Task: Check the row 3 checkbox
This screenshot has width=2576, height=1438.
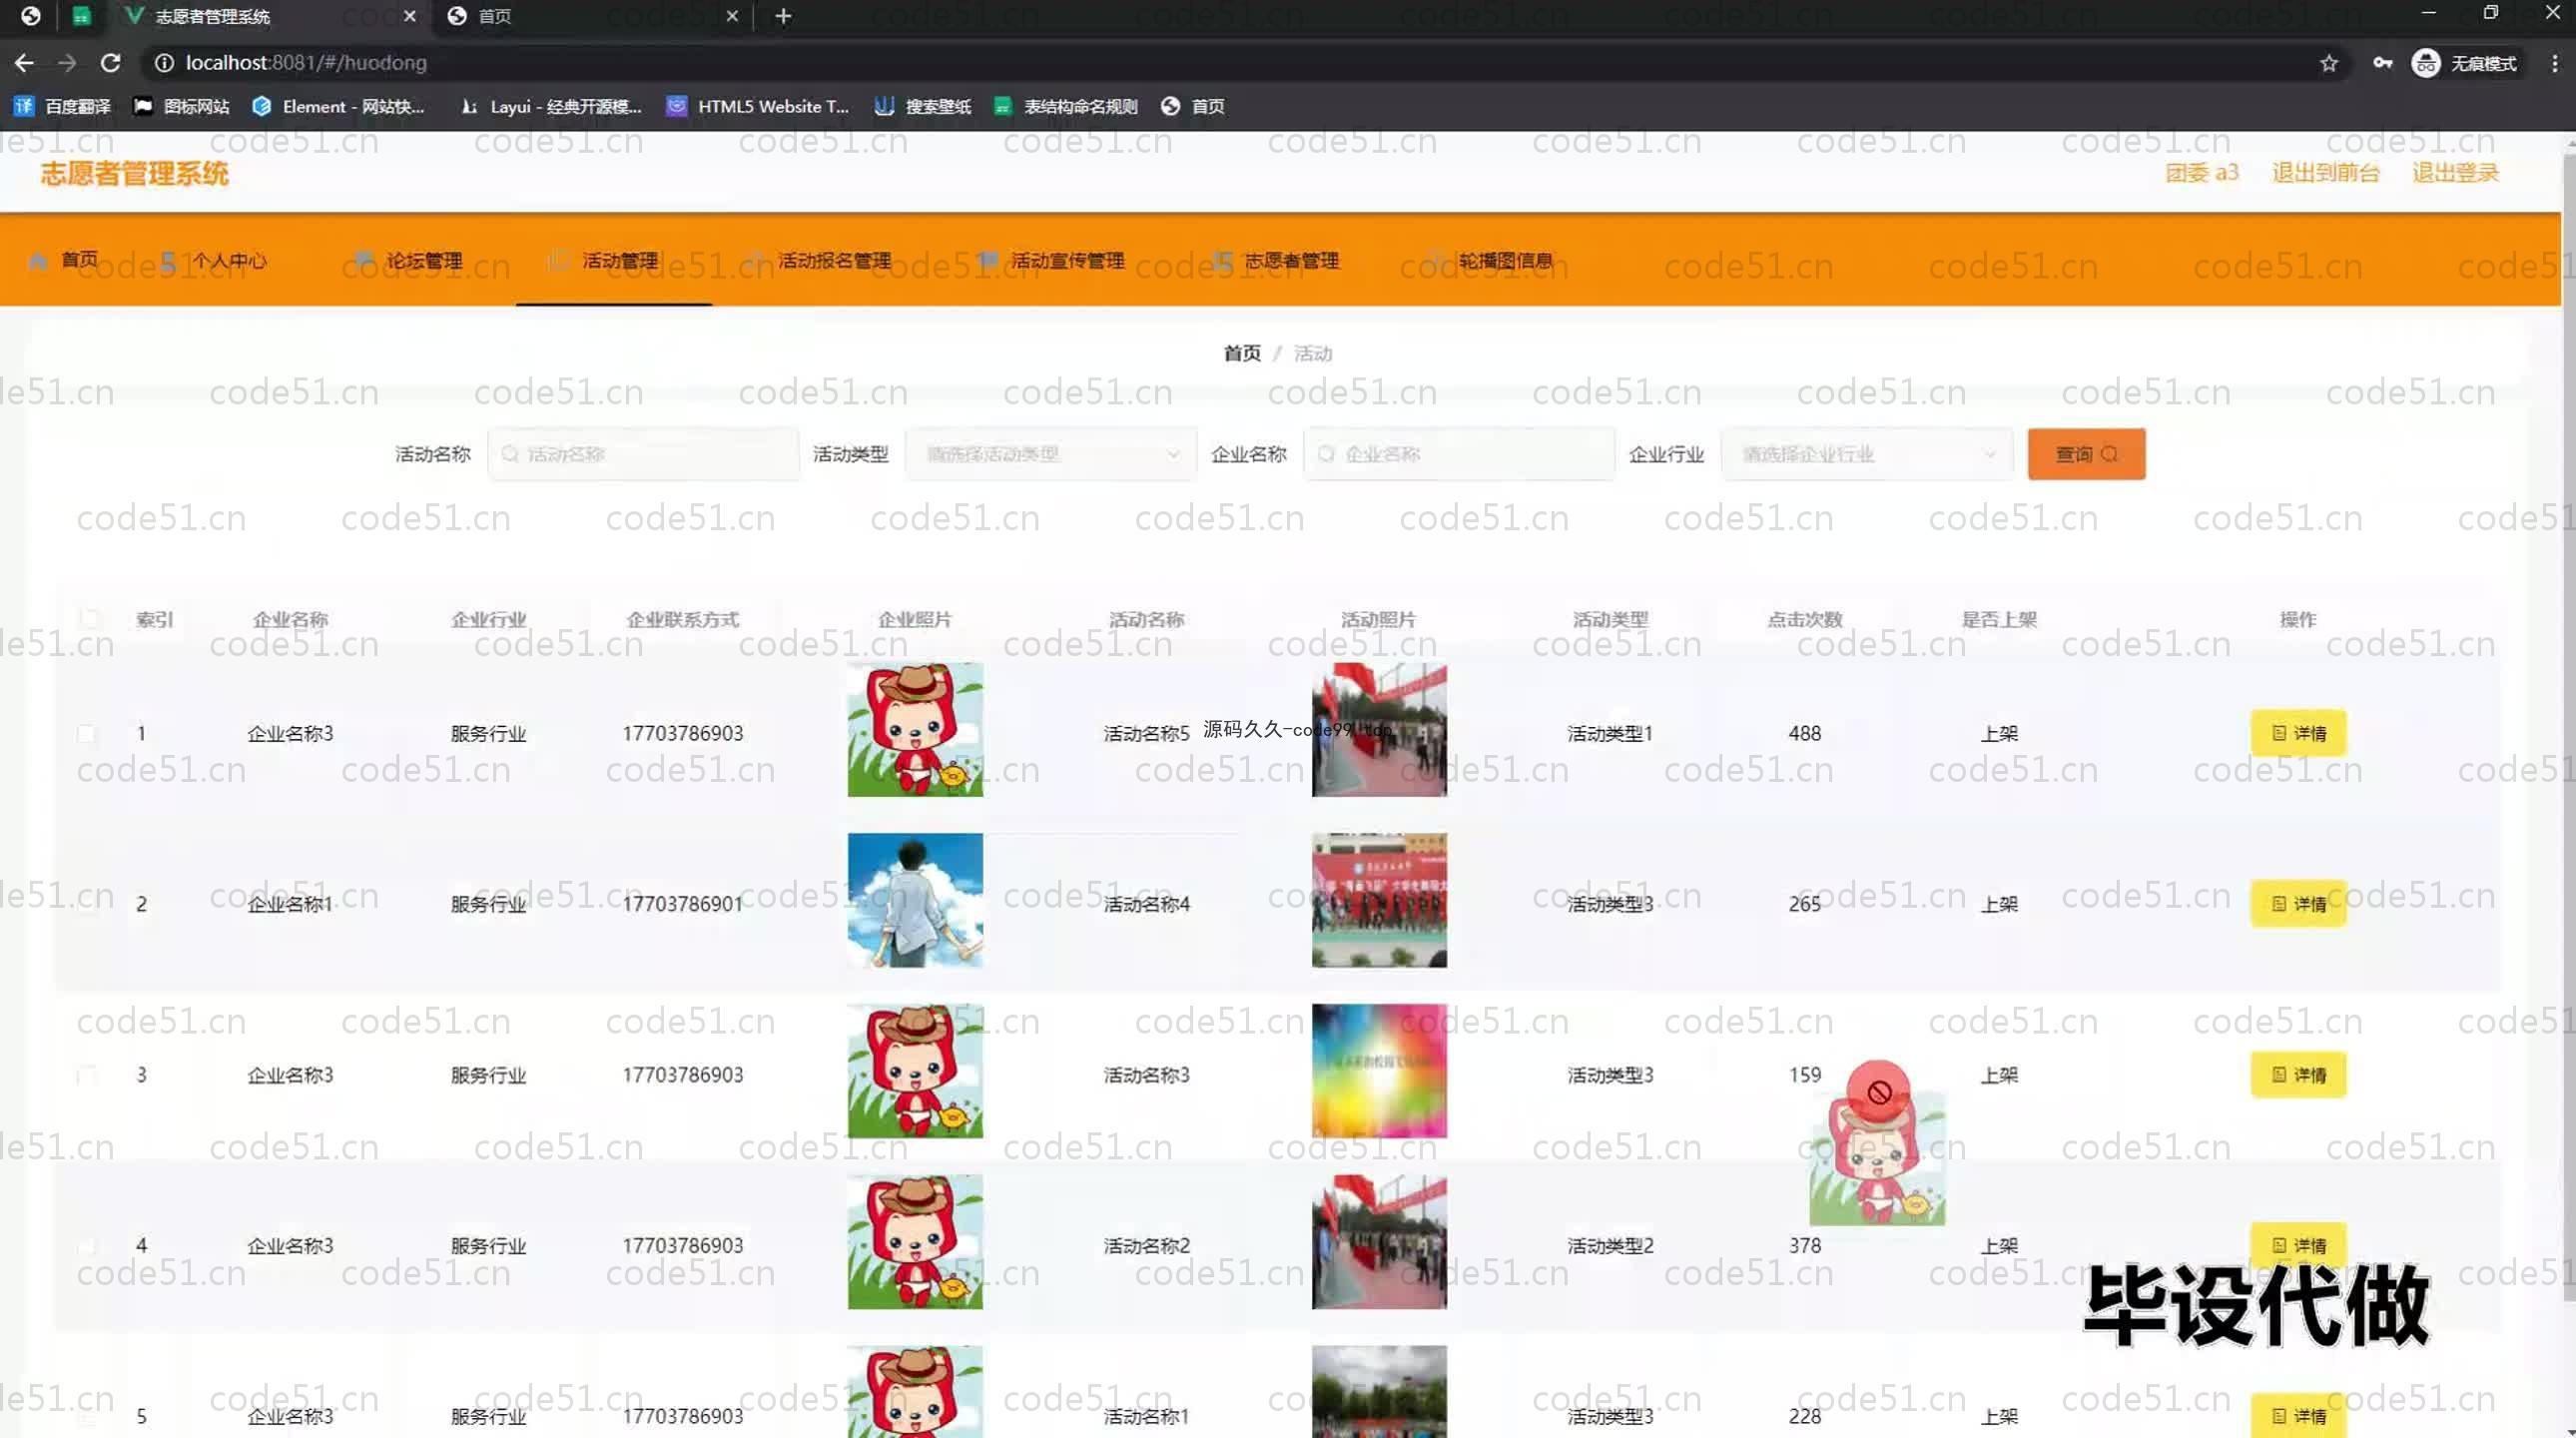Action: coord(86,1075)
